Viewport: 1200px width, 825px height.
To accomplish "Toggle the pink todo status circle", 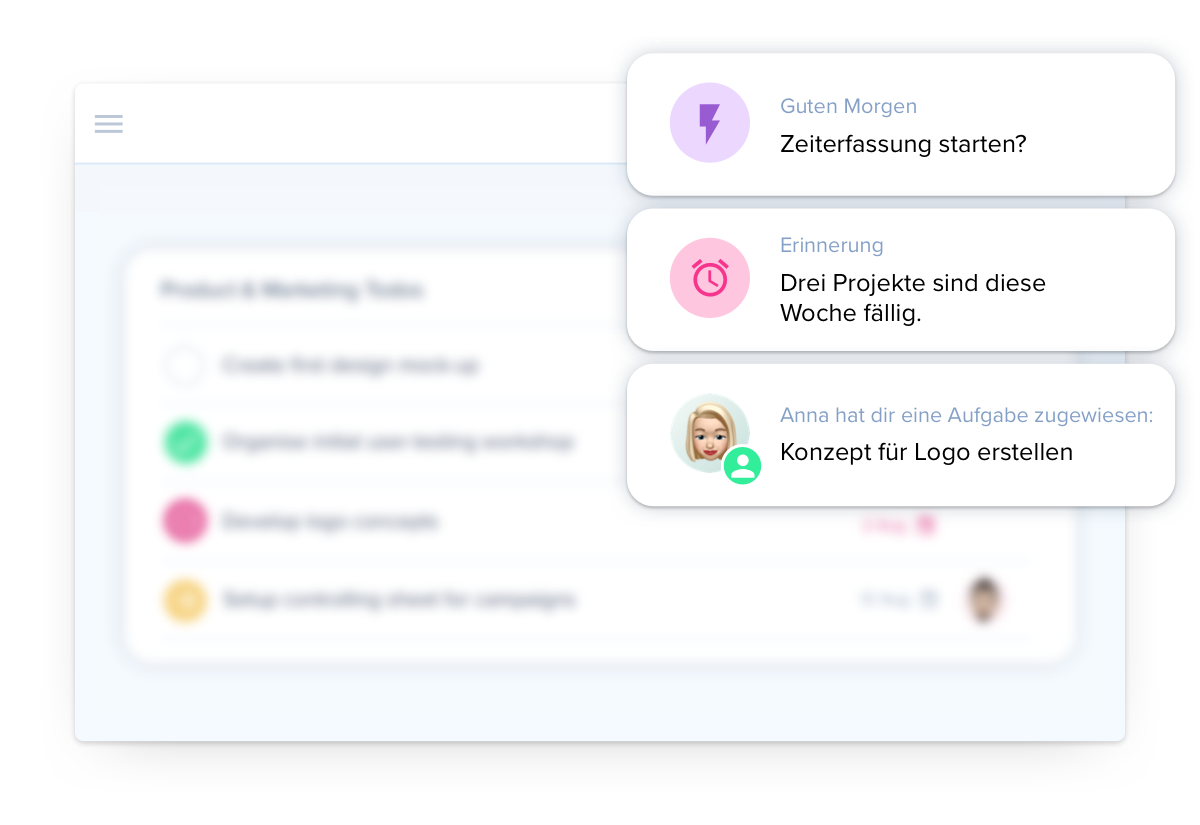I will (185, 521).
